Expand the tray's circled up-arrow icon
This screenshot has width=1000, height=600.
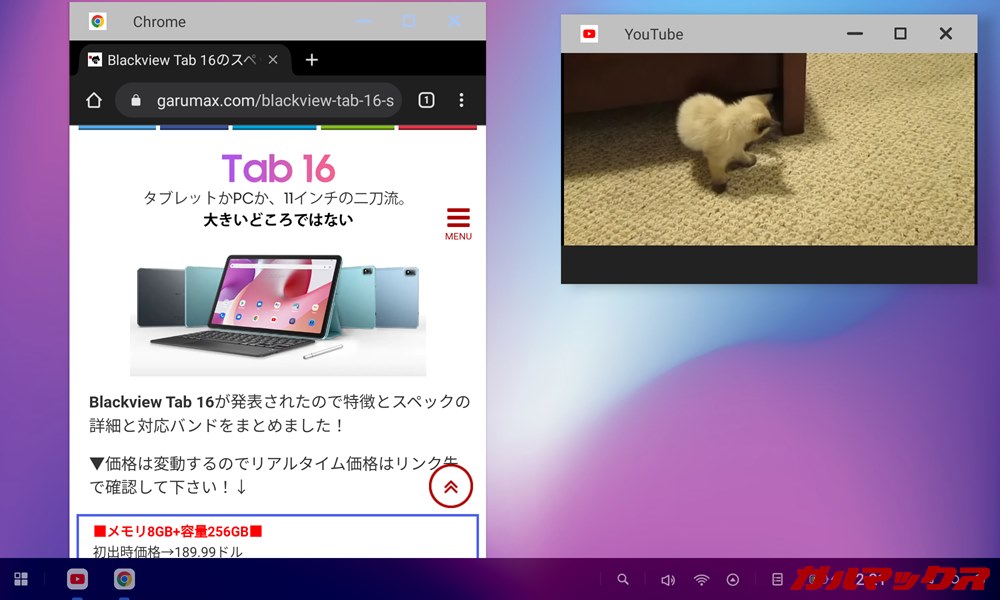(x=733, y=579)
